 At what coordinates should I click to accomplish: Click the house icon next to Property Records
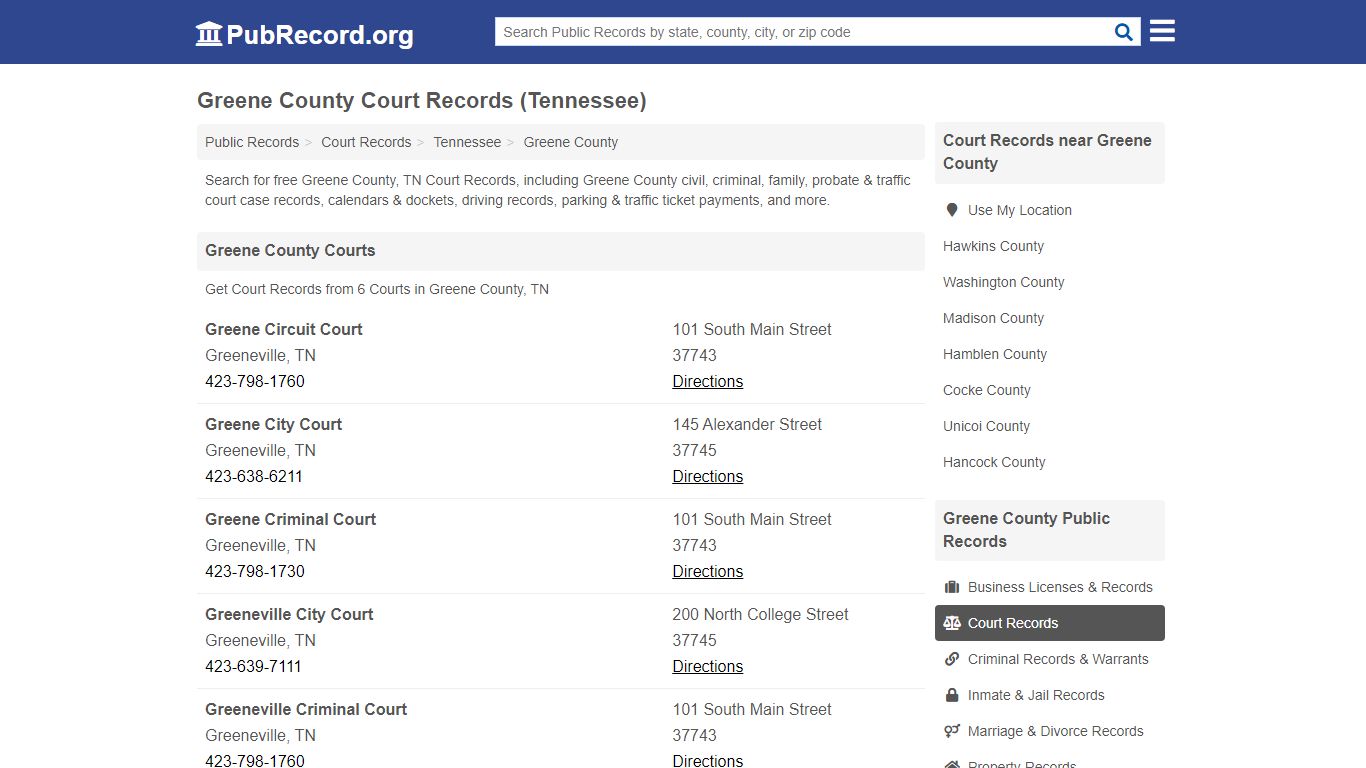[x=951, y=764]
